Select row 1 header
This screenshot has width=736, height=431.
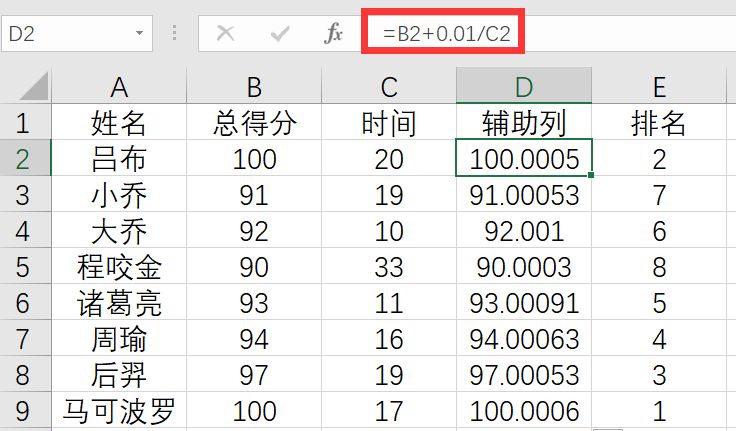(24, 123)
